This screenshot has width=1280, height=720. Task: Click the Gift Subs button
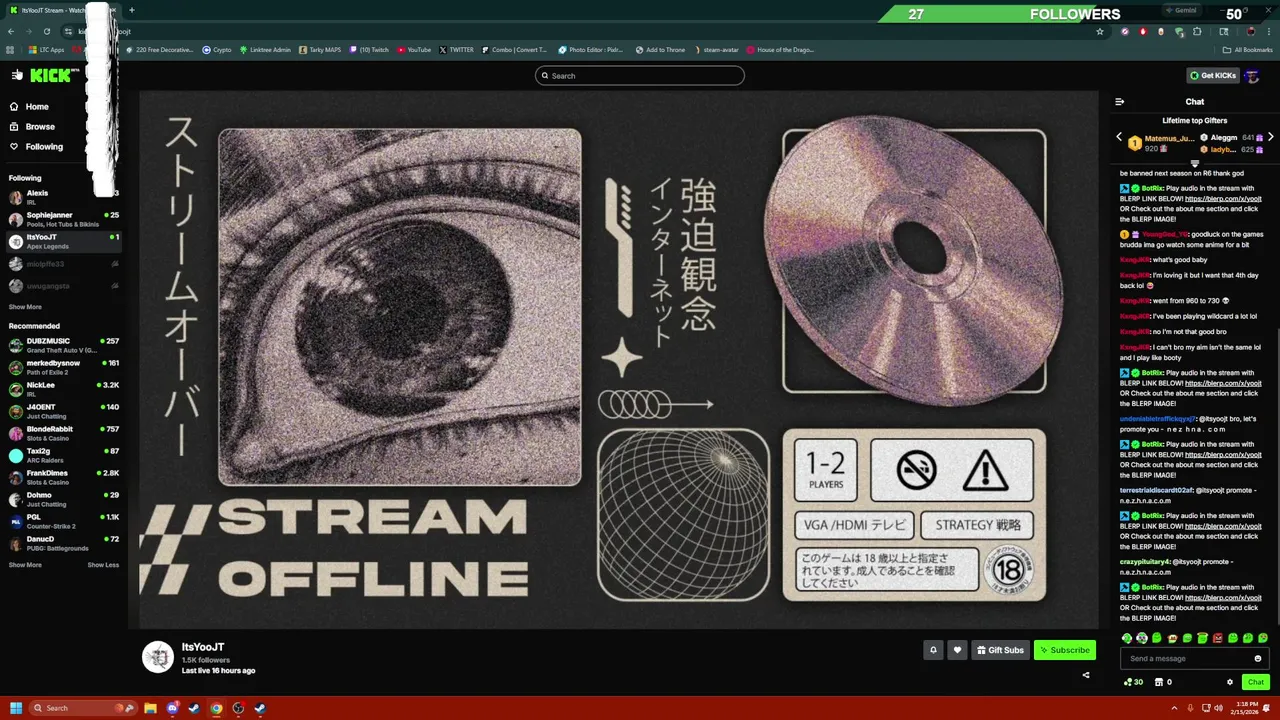(x=1000, y=650)
